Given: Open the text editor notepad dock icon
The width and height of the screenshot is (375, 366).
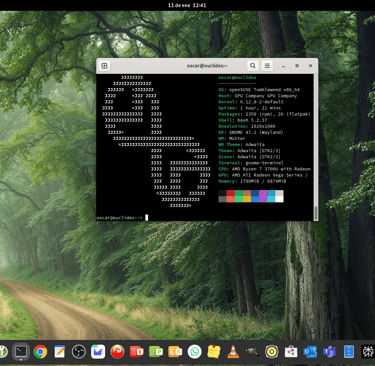Looking at the screenshot, I should (60, 351).
